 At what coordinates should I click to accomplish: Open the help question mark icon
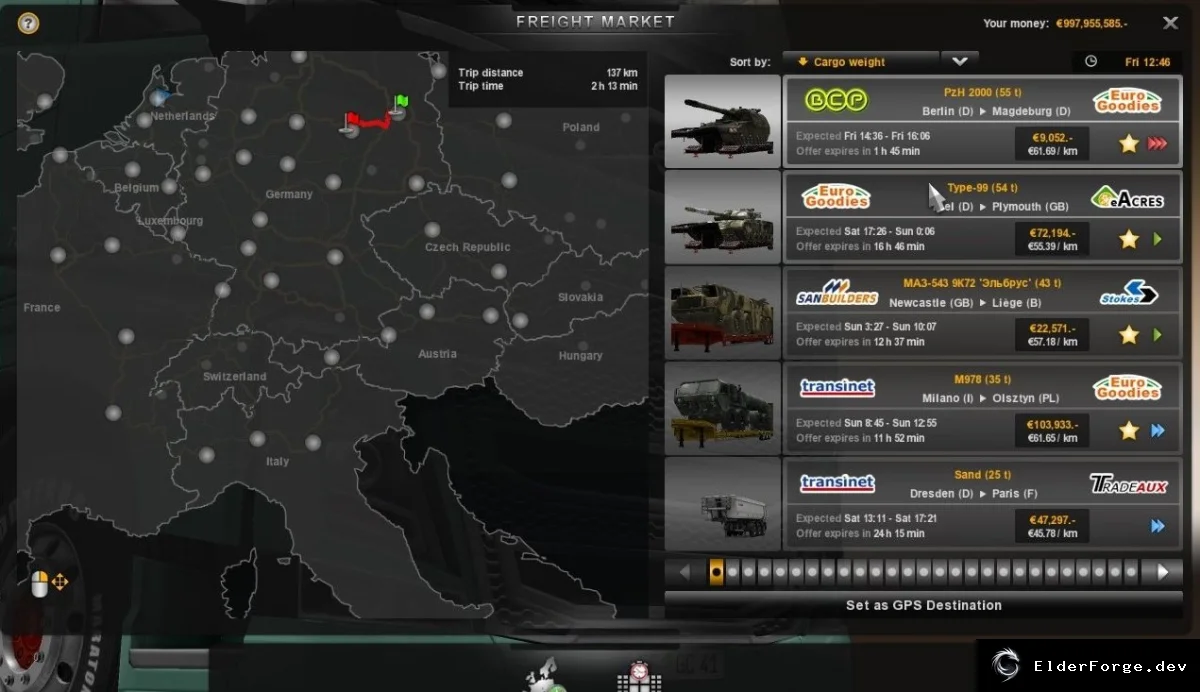pos(28,23)
